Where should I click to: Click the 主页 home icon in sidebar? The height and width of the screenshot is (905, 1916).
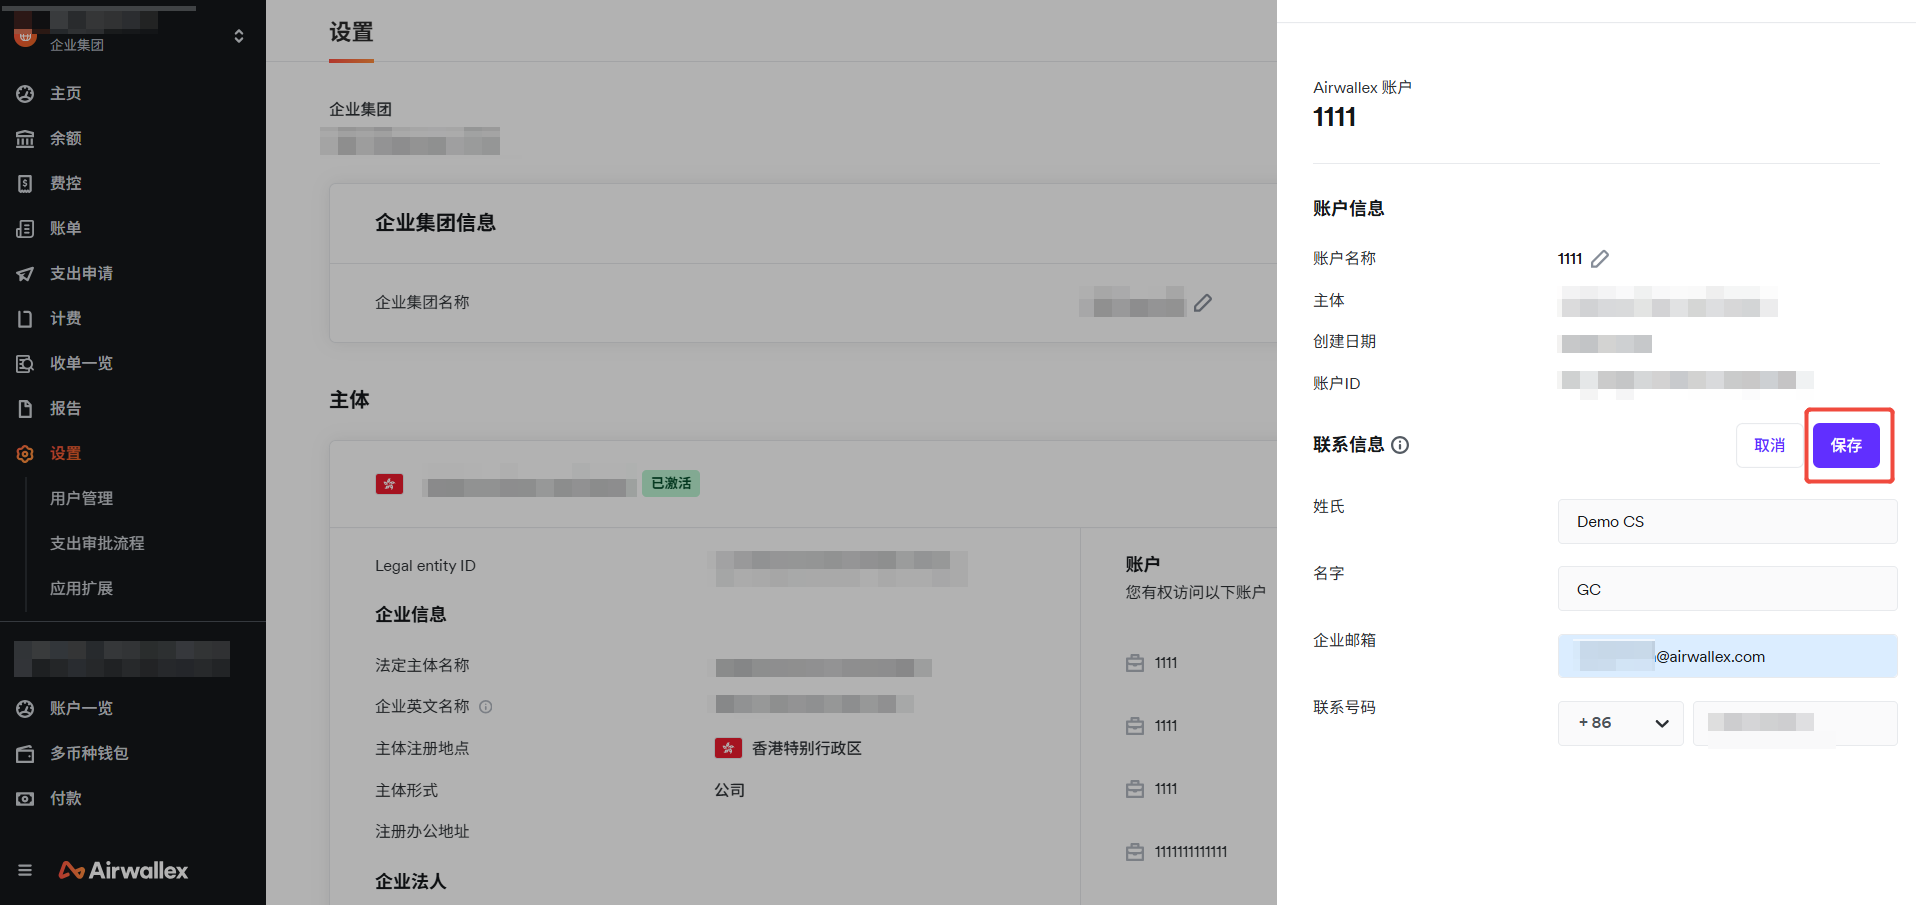click(25, 94)
